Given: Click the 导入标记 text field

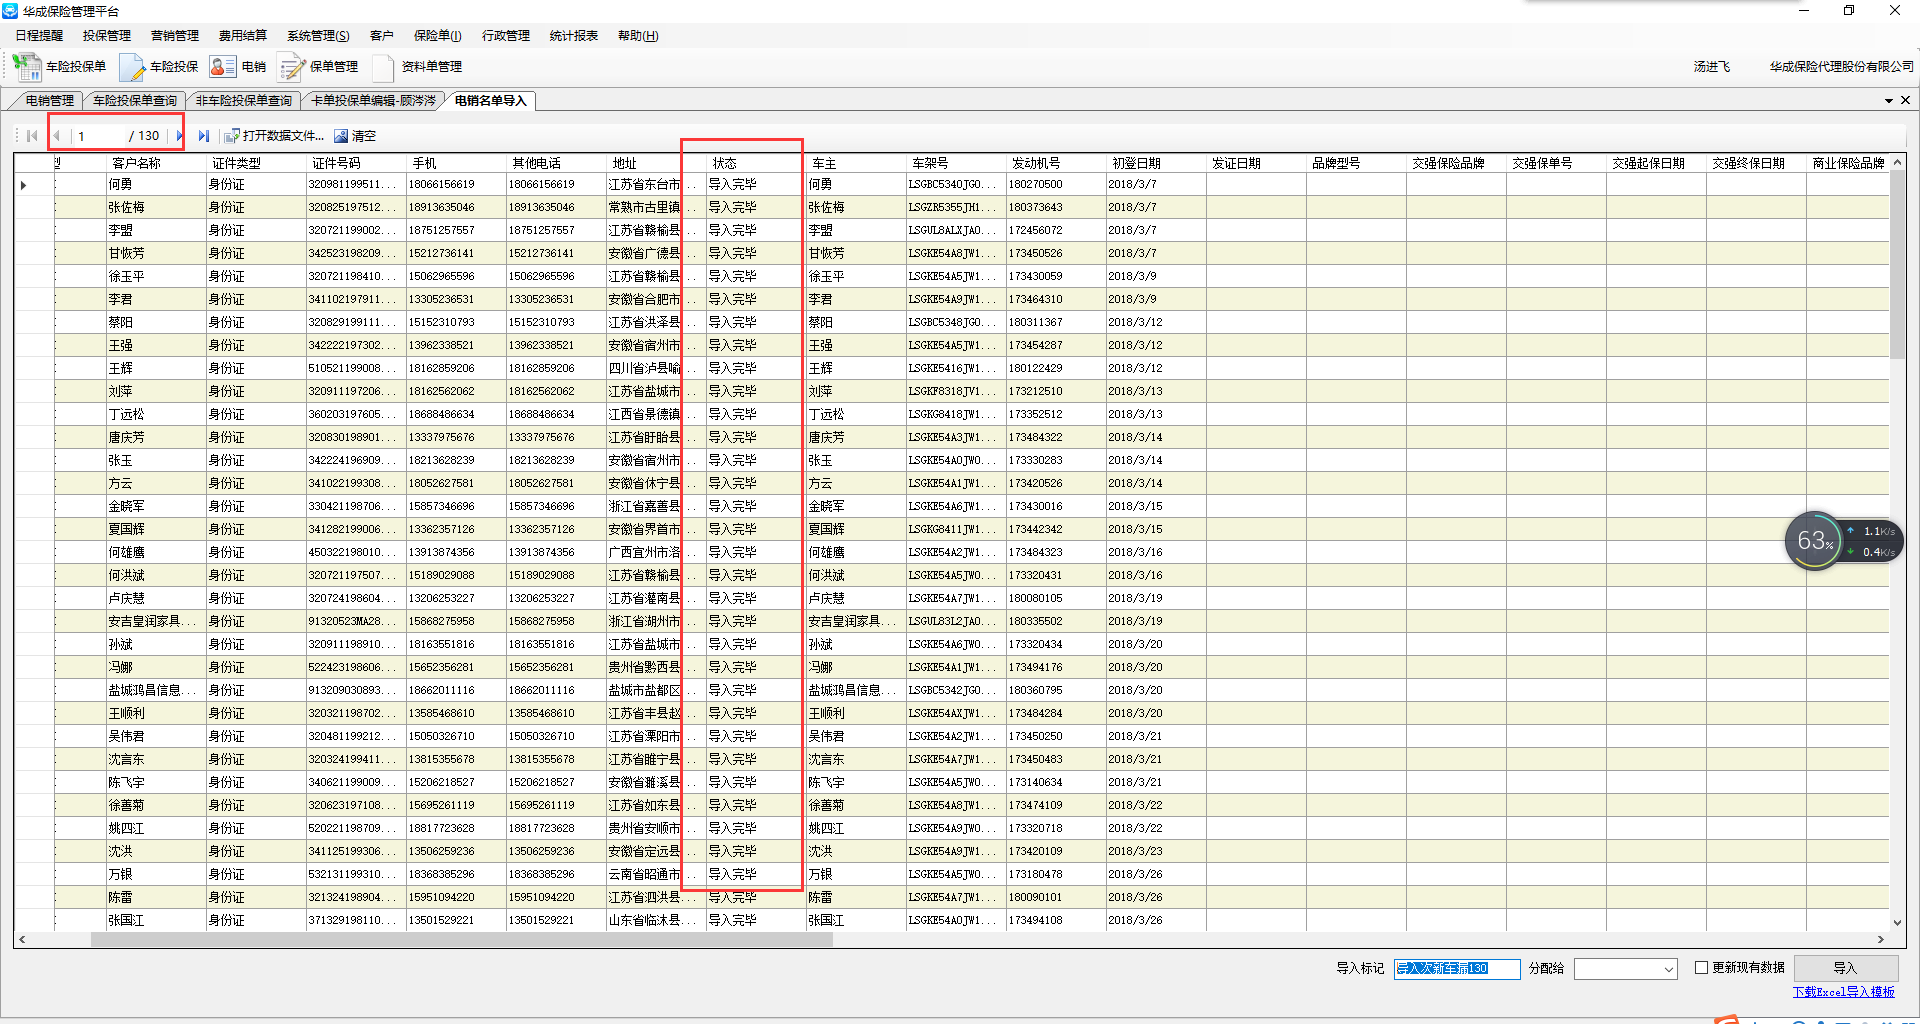Looking at the screenshot, I should [x=1456, y=968].
